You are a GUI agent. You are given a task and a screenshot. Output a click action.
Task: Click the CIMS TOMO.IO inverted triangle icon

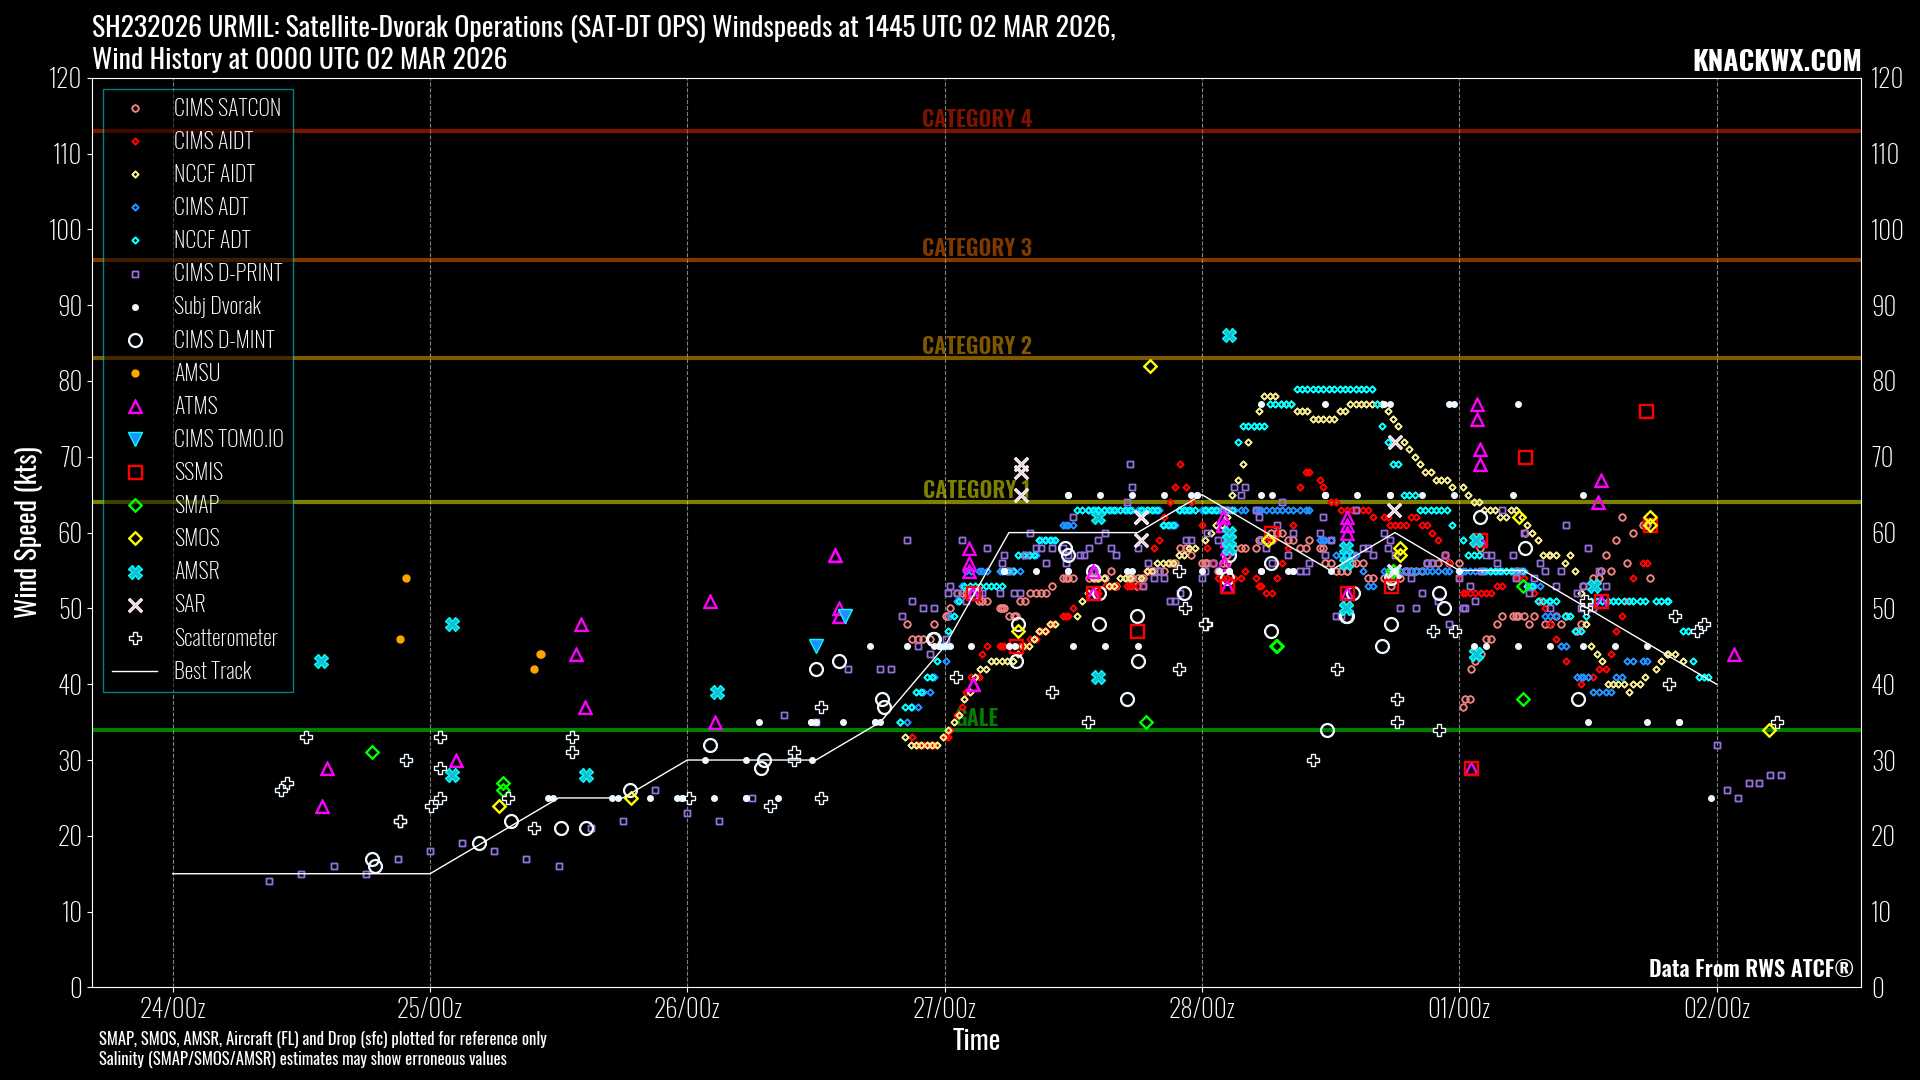click(x=135, y=439)
